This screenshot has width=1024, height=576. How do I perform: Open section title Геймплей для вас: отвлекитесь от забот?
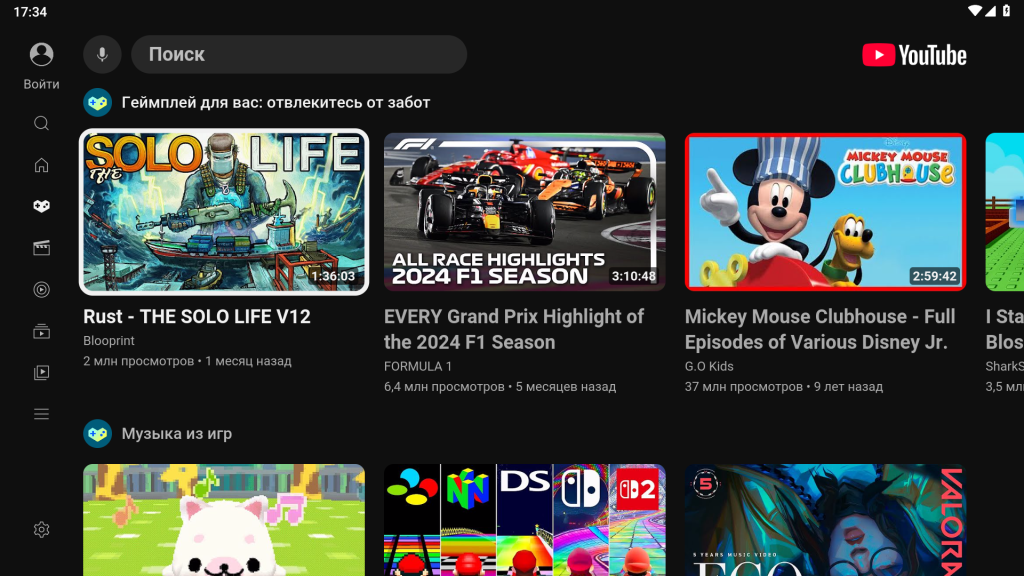click(276, 103)
